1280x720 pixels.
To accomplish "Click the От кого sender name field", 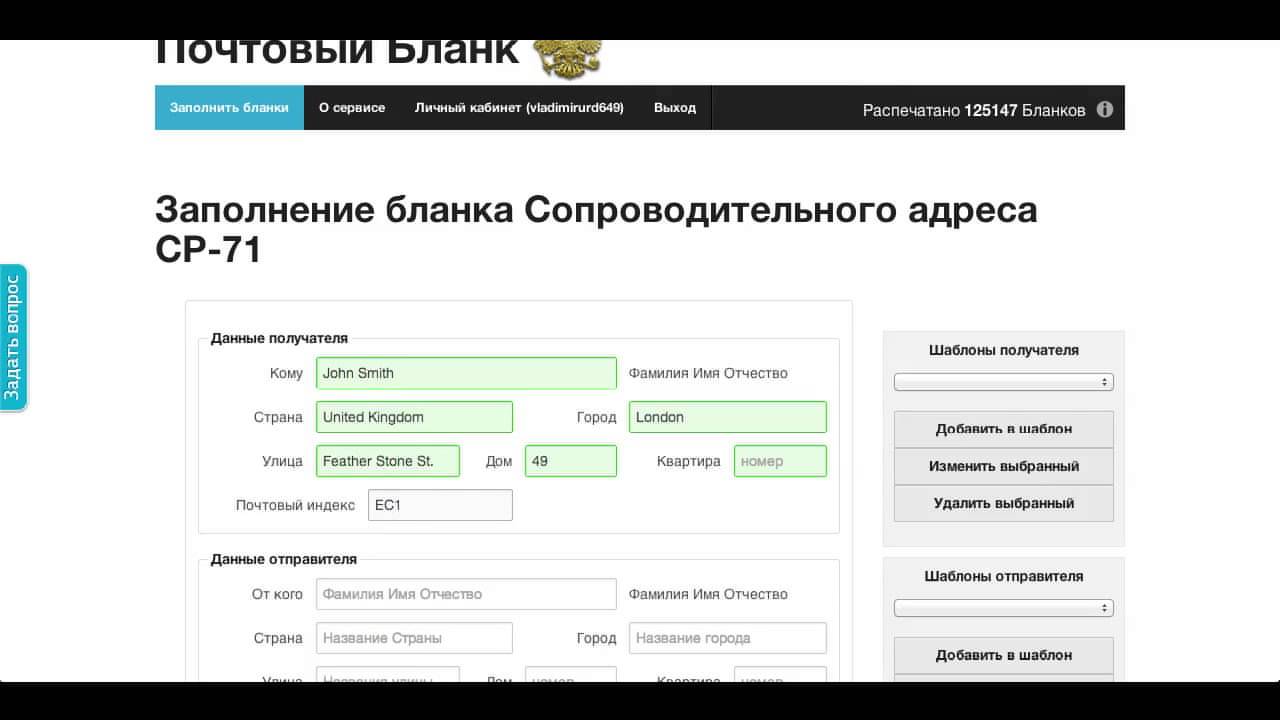I will tap(466, 594).
